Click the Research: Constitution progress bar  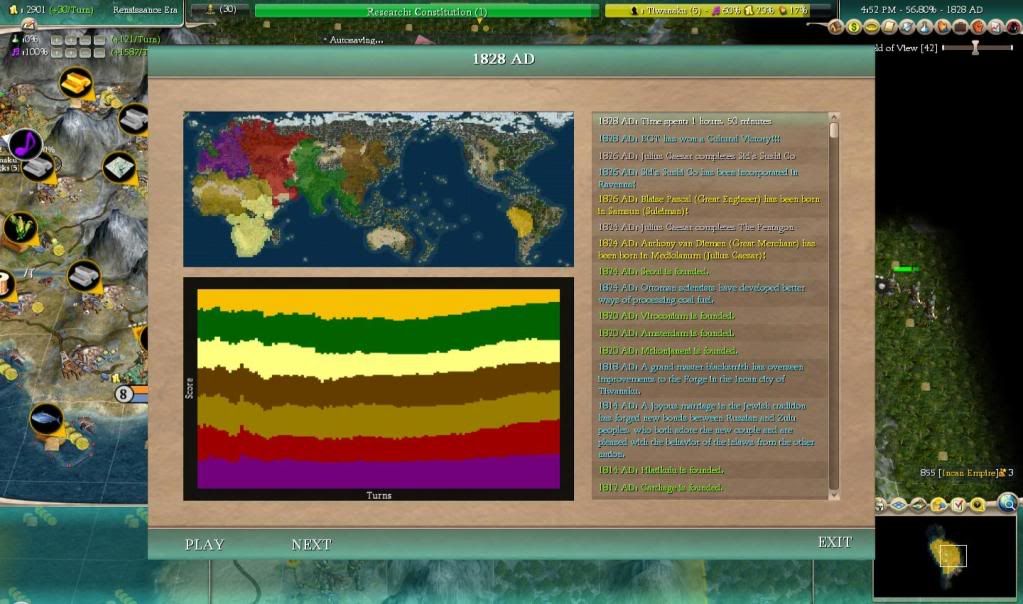[x=426, y=11]
